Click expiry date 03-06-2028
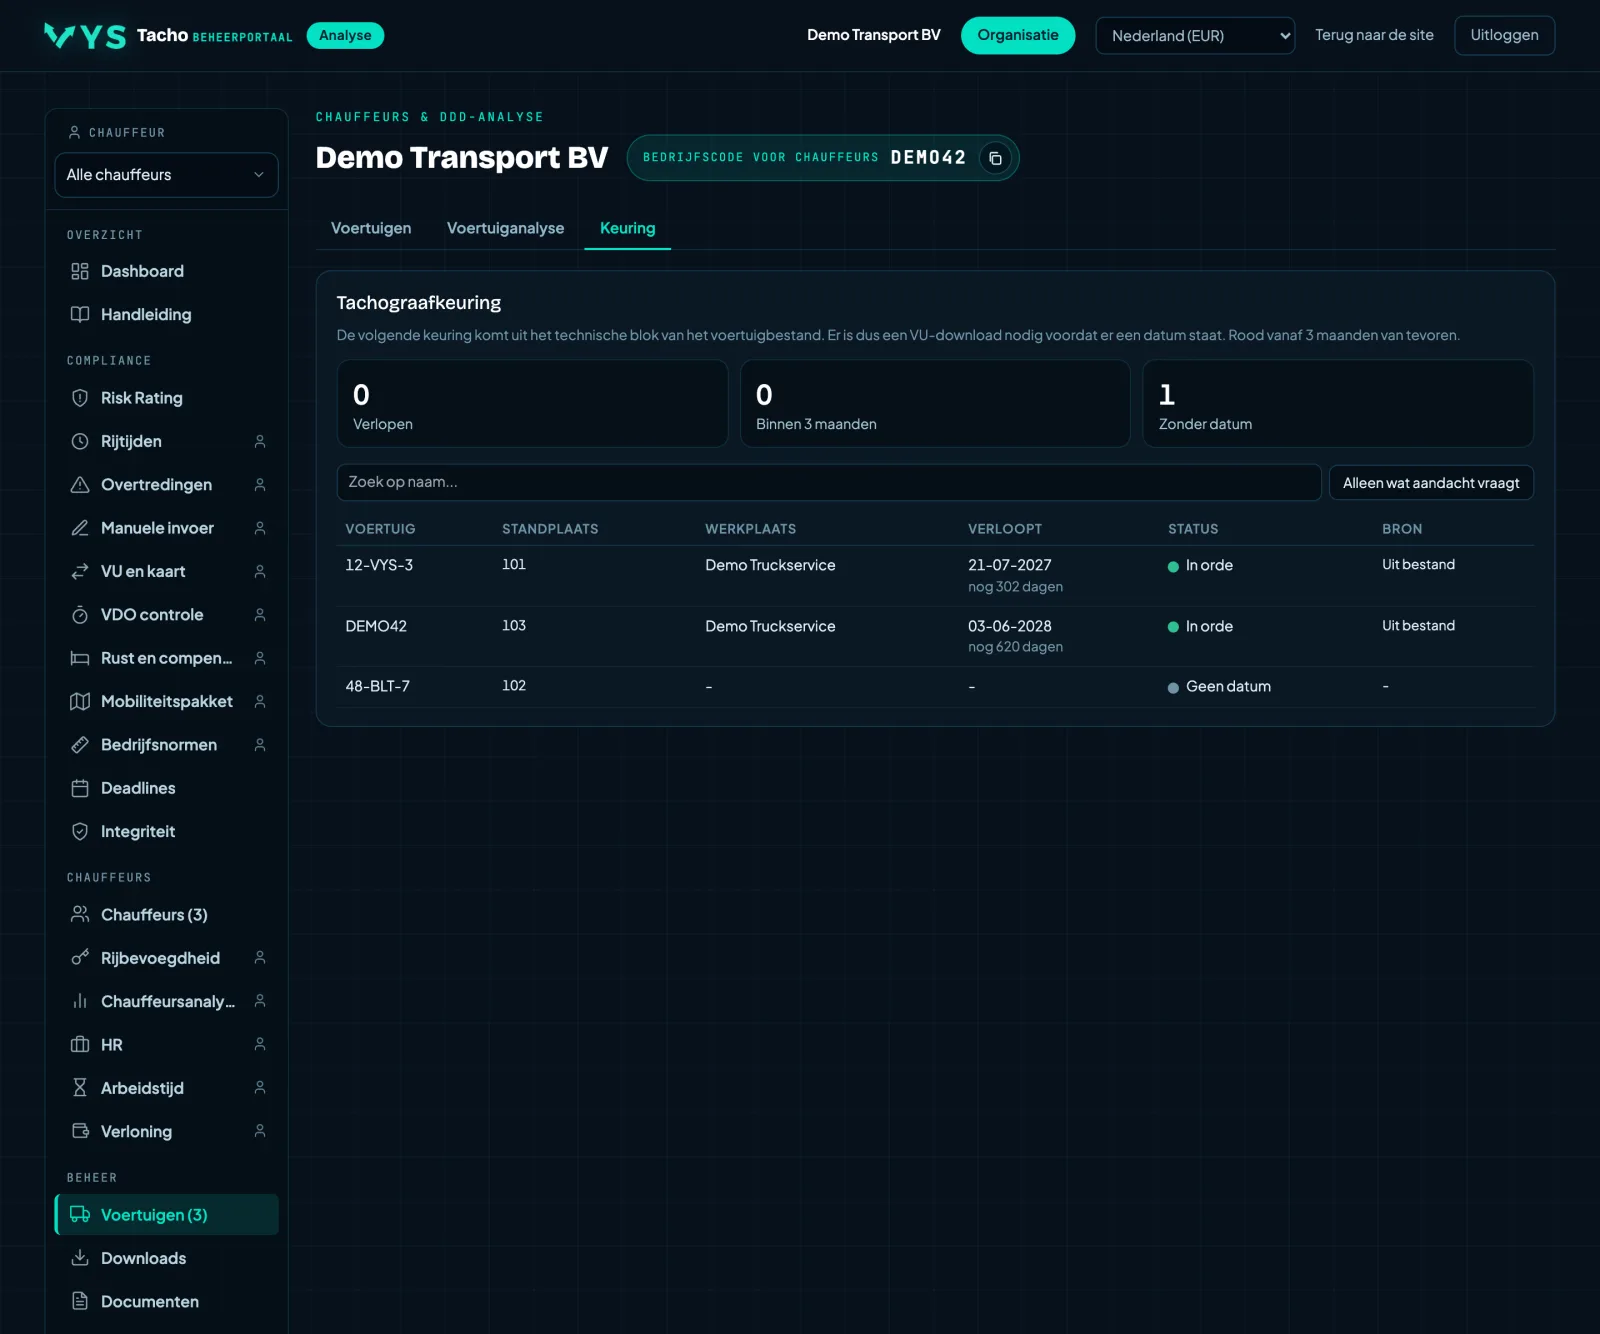 [x=1010, y=626]
